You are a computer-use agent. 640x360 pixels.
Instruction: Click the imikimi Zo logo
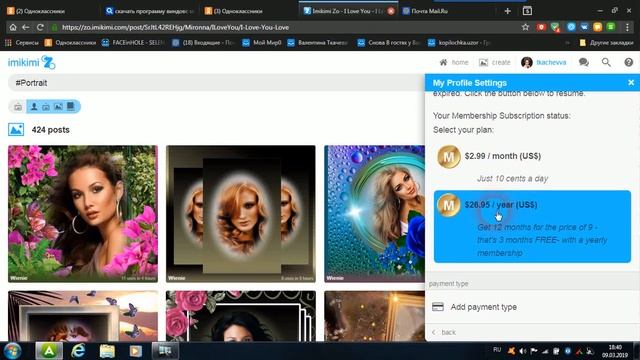[31, 62]
